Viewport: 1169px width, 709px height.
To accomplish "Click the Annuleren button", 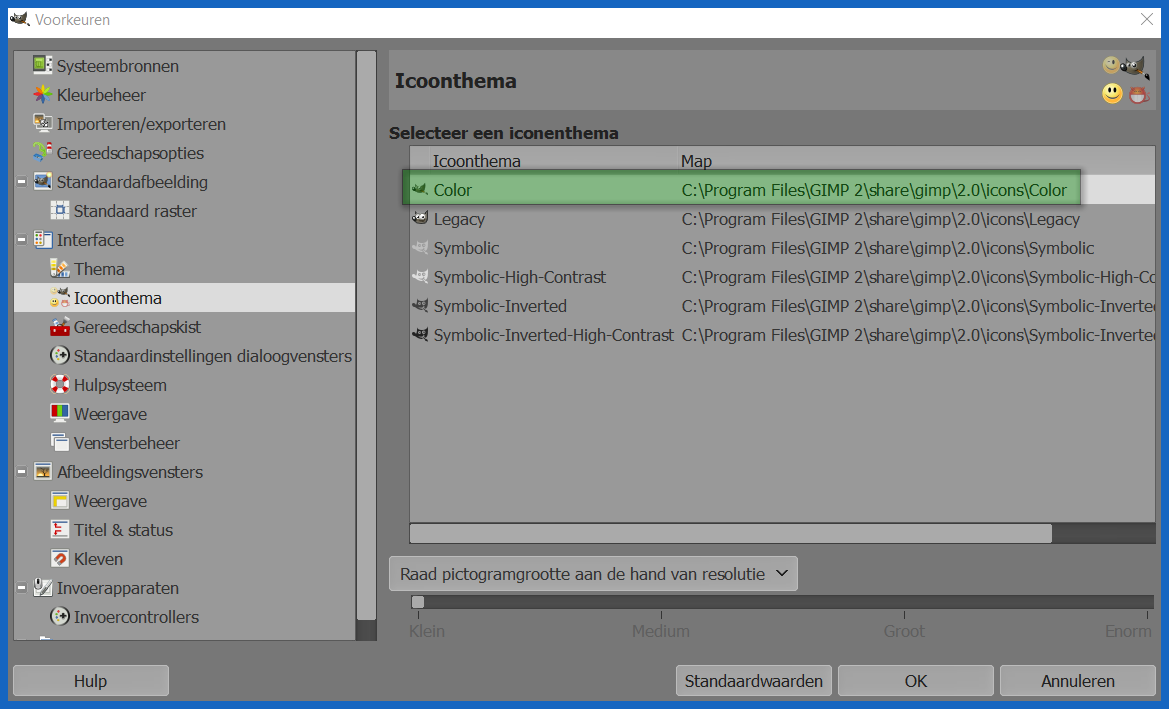I will 1078,681.
